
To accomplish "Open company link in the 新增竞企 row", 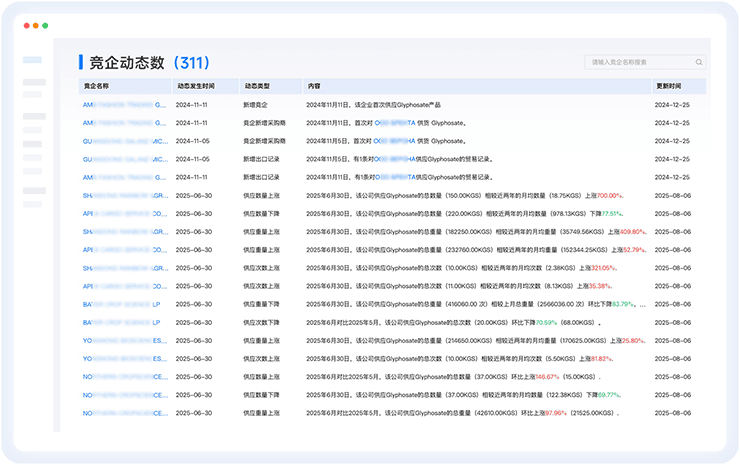I will point(125,105).
